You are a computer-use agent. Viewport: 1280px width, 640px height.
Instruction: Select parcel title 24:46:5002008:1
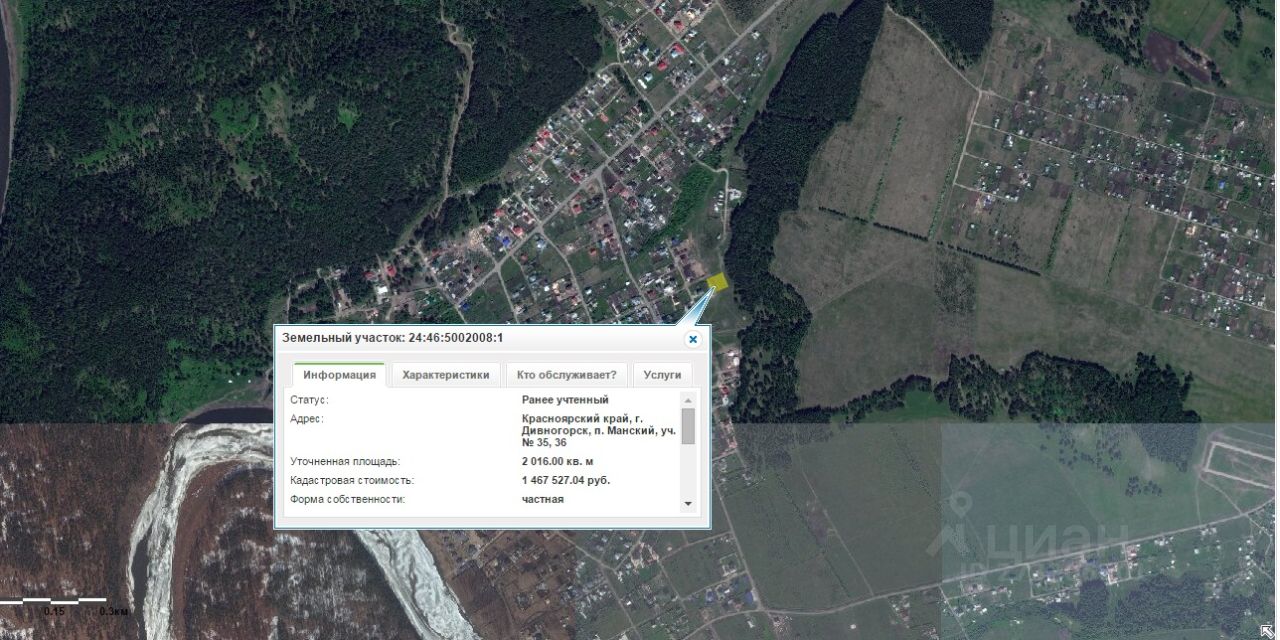click(456, 338)
